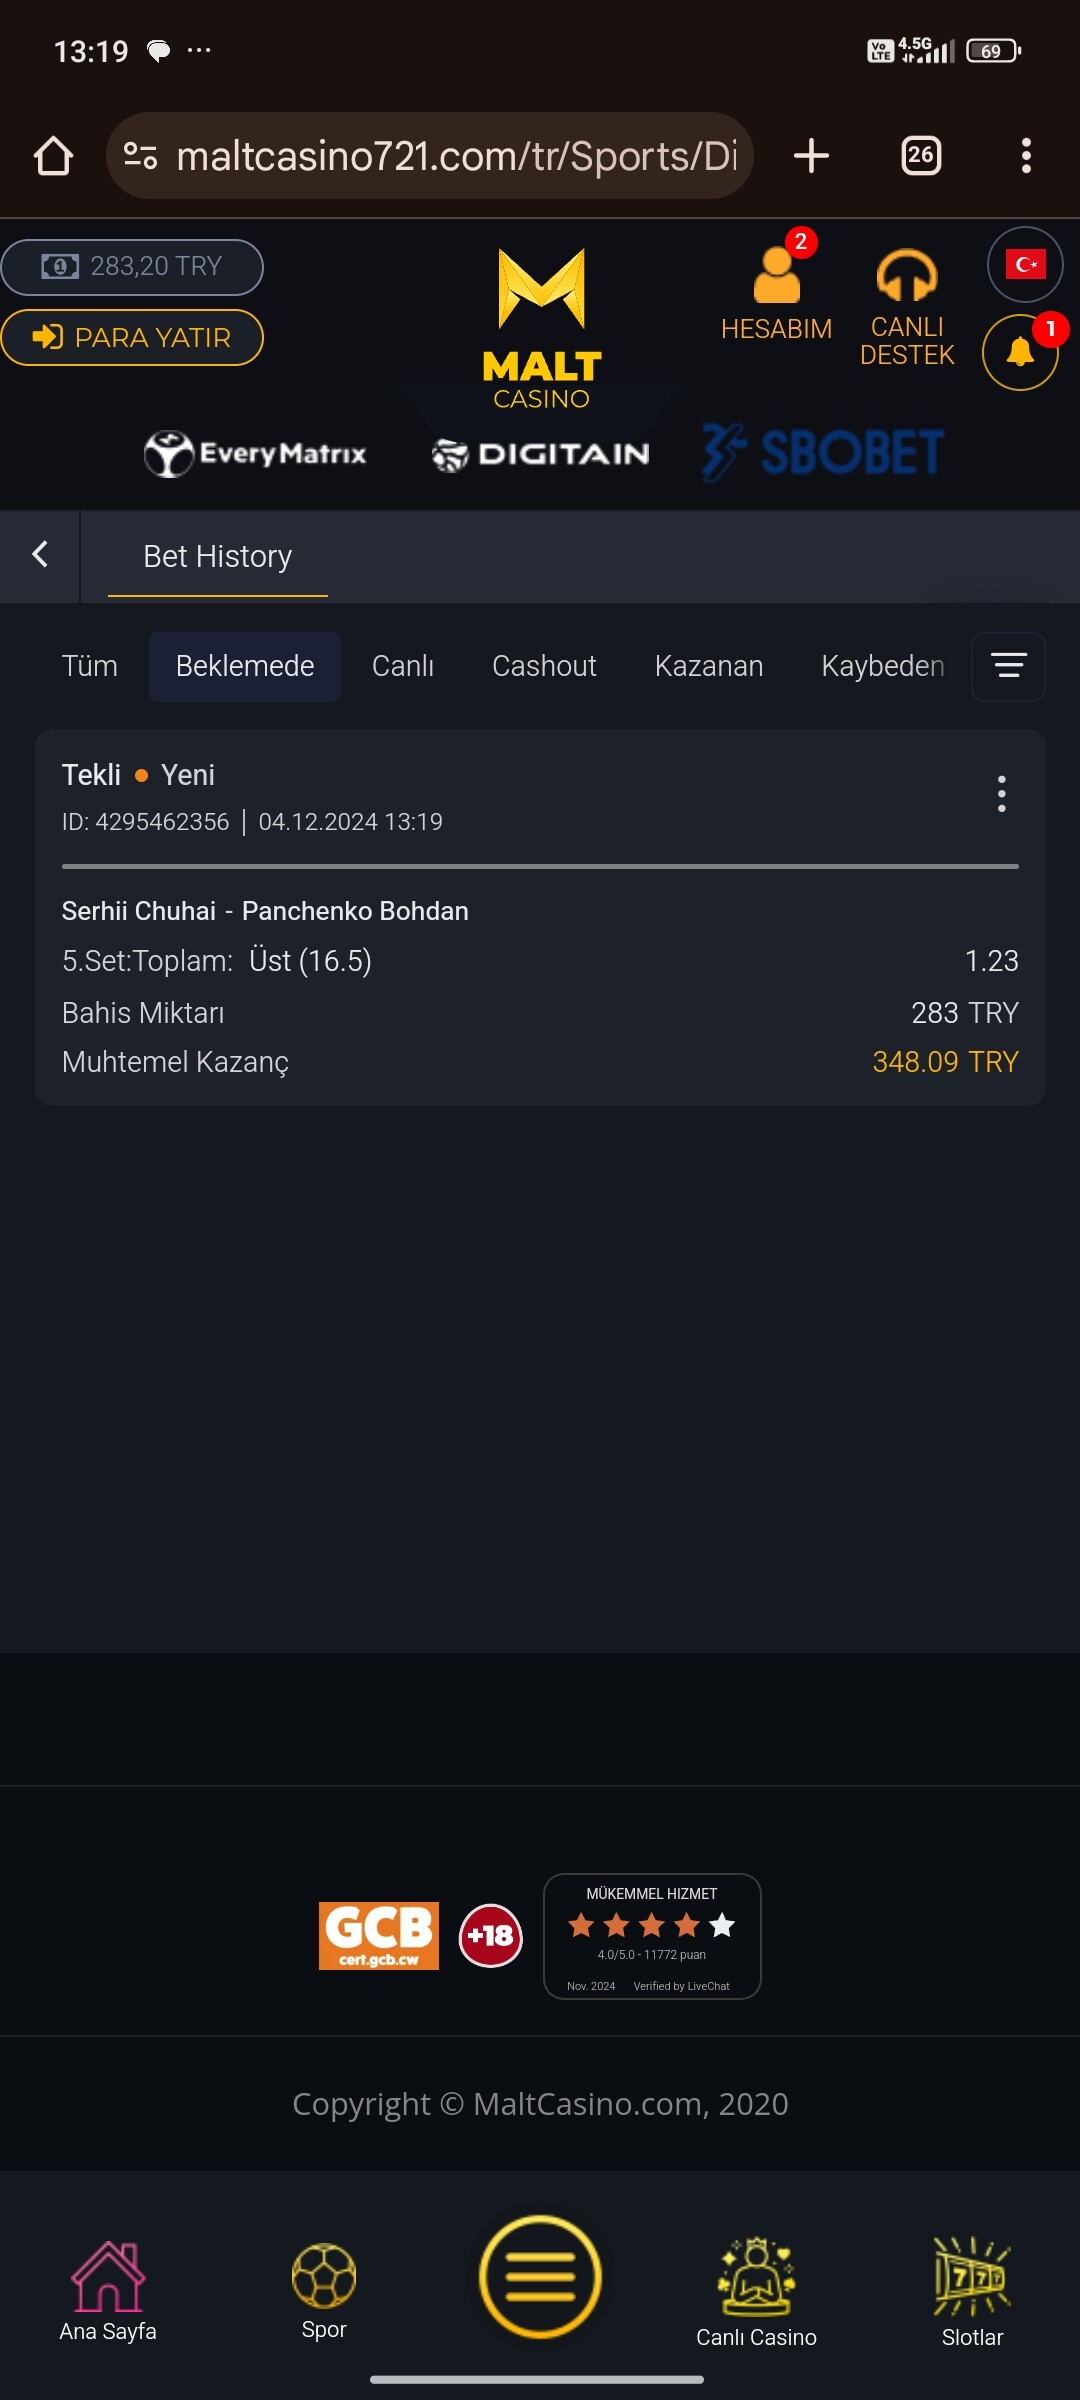The image size is (1080, 2400).
Task: Open three-dot options for bet 4295462356
Action: [1001, 794]
